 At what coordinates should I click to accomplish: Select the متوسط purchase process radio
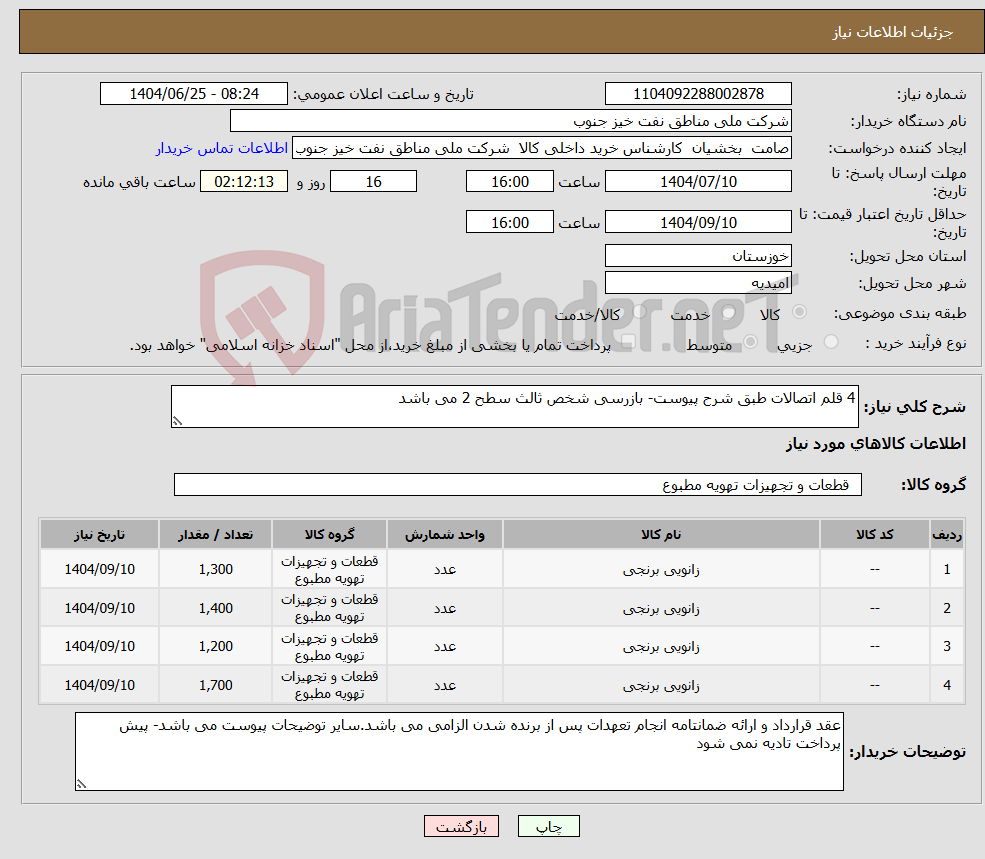coord(749,343)
